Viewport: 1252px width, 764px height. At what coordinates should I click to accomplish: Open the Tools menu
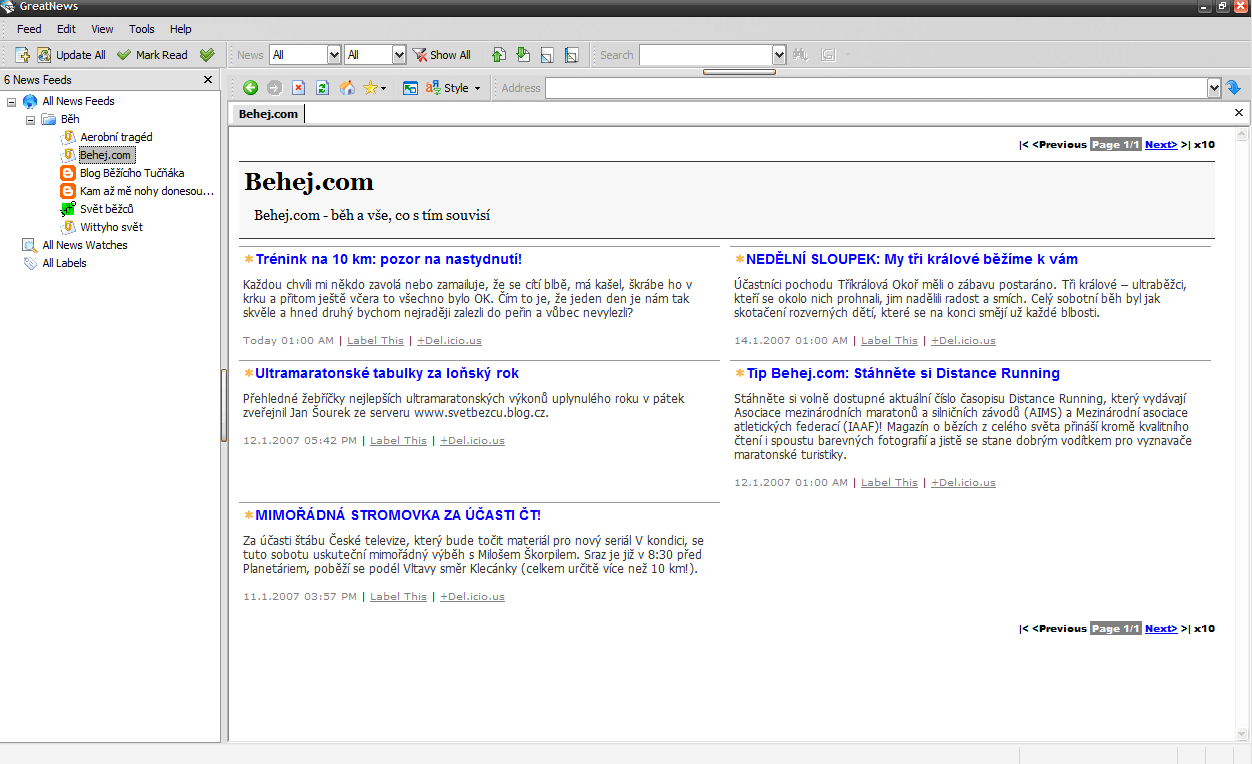(142, 29)
